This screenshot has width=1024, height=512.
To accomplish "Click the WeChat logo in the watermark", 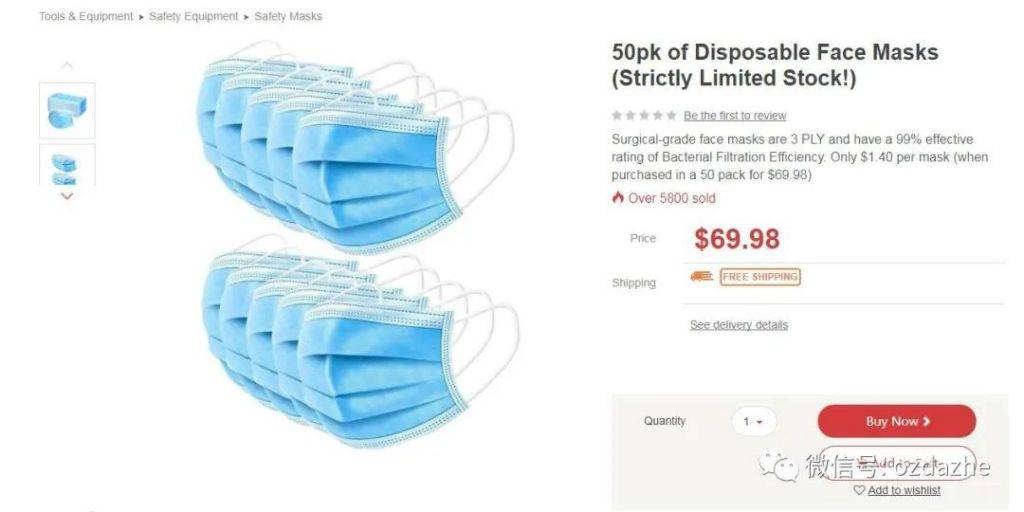I will (778, 465).
